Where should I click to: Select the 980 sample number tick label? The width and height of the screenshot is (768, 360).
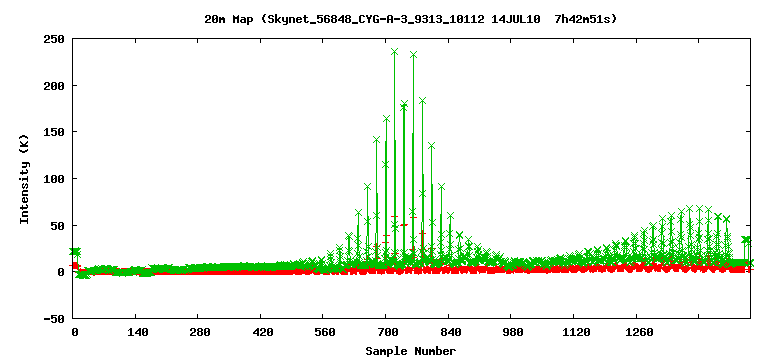[x=513, y=333]
